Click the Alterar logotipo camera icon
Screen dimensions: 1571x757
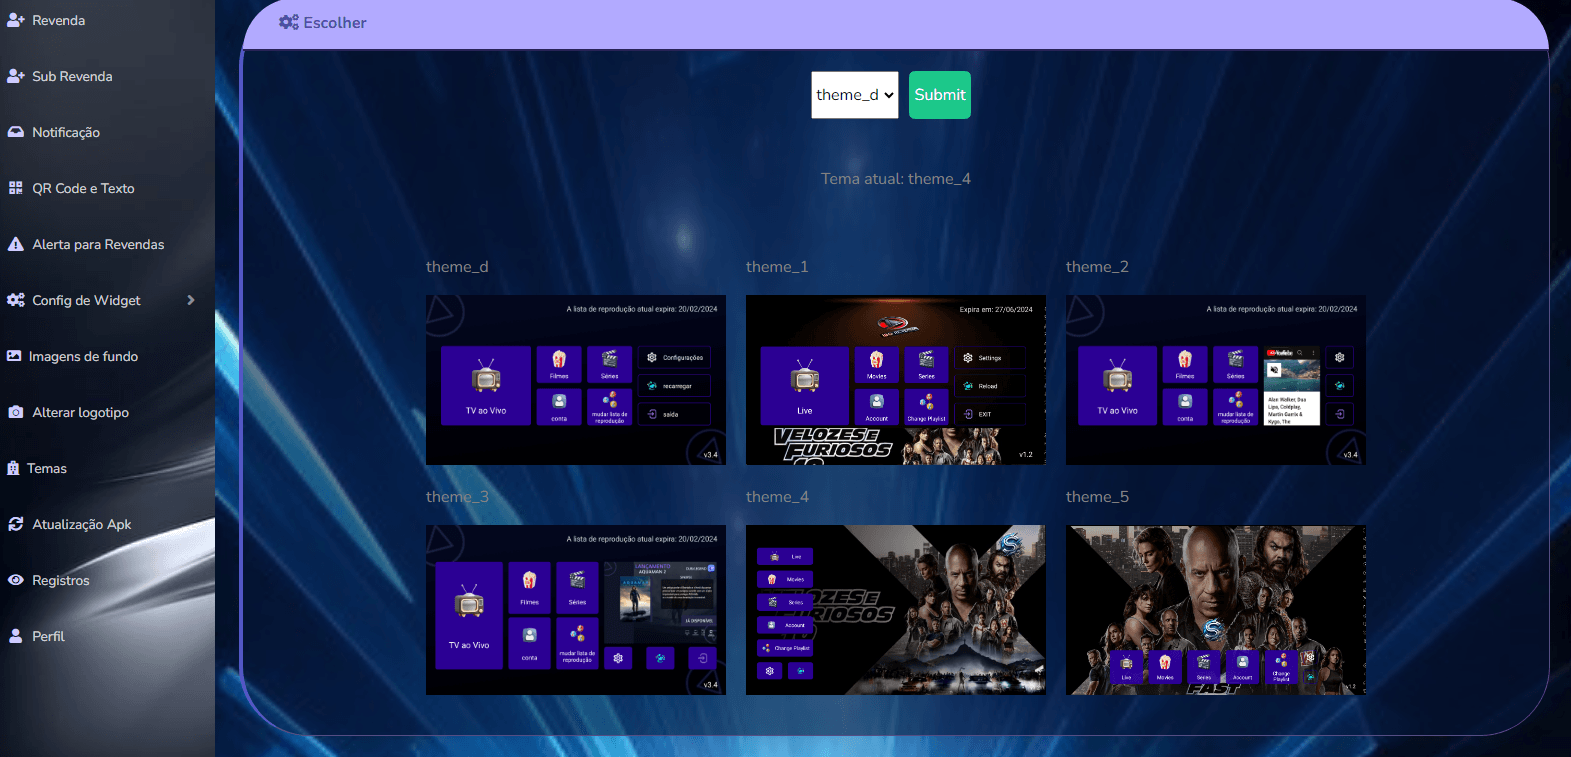click(x=15, y=412)
